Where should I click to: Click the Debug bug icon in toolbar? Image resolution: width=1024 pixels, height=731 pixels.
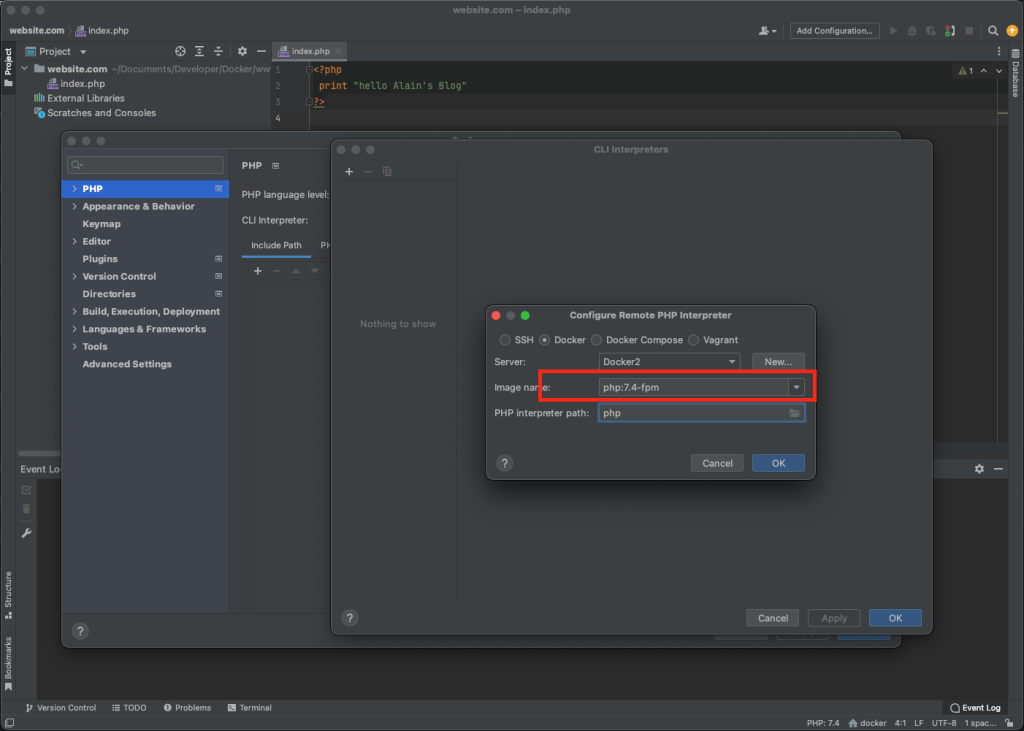[x=912, y=31]
